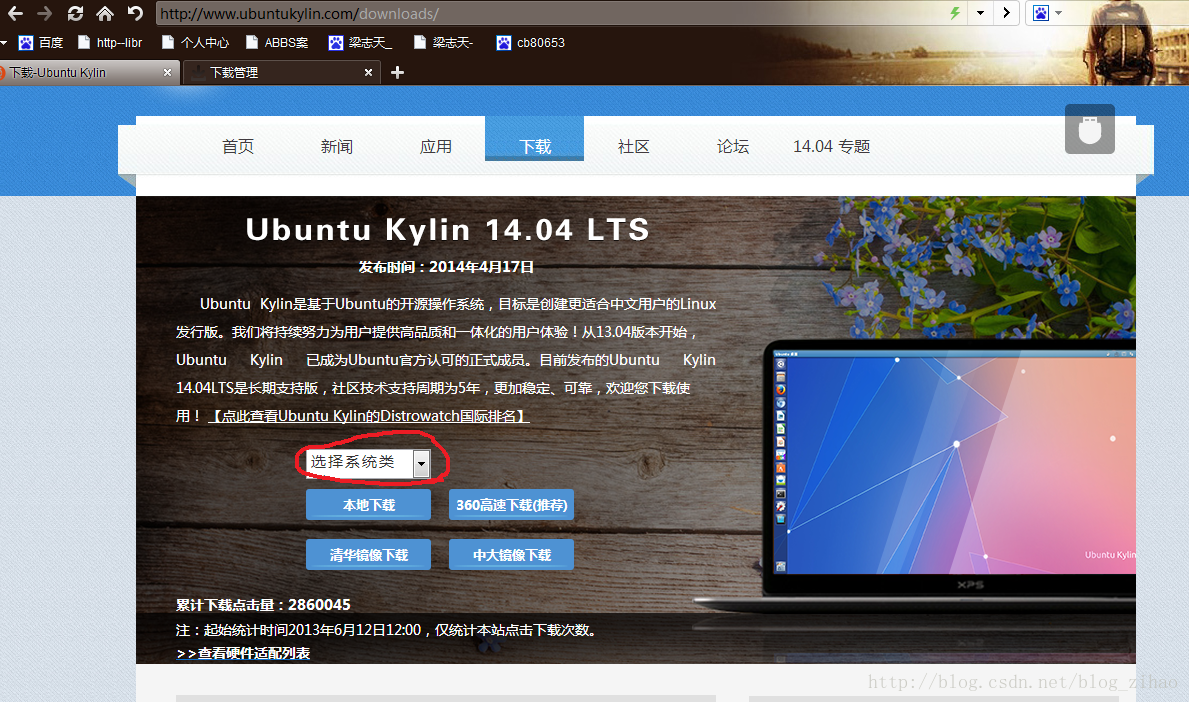This screenshot has width=1189, height=702.
Task: Open the 首页 navigation item
Action: tap(238, 146)
